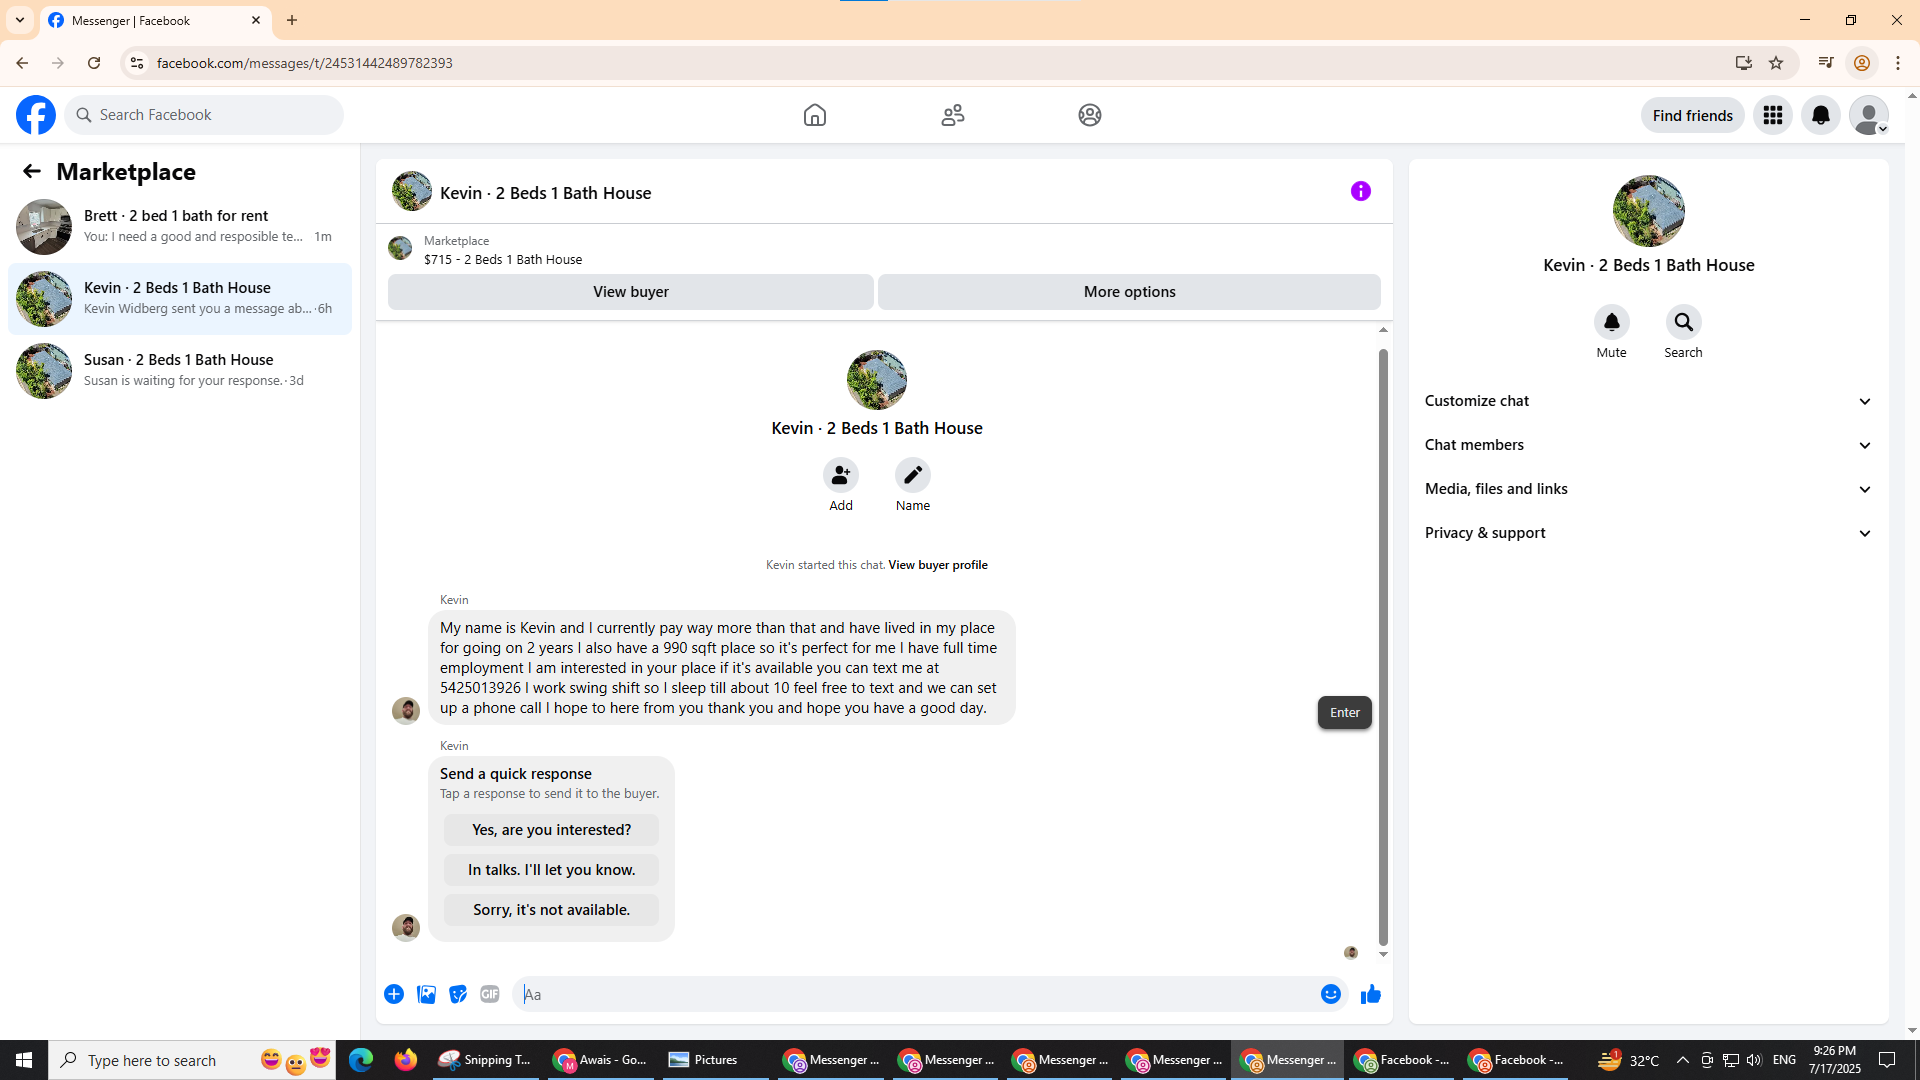This screenshot has height=1080, width=1920.
Task: Click the Find friends button
Action: 1692,115
